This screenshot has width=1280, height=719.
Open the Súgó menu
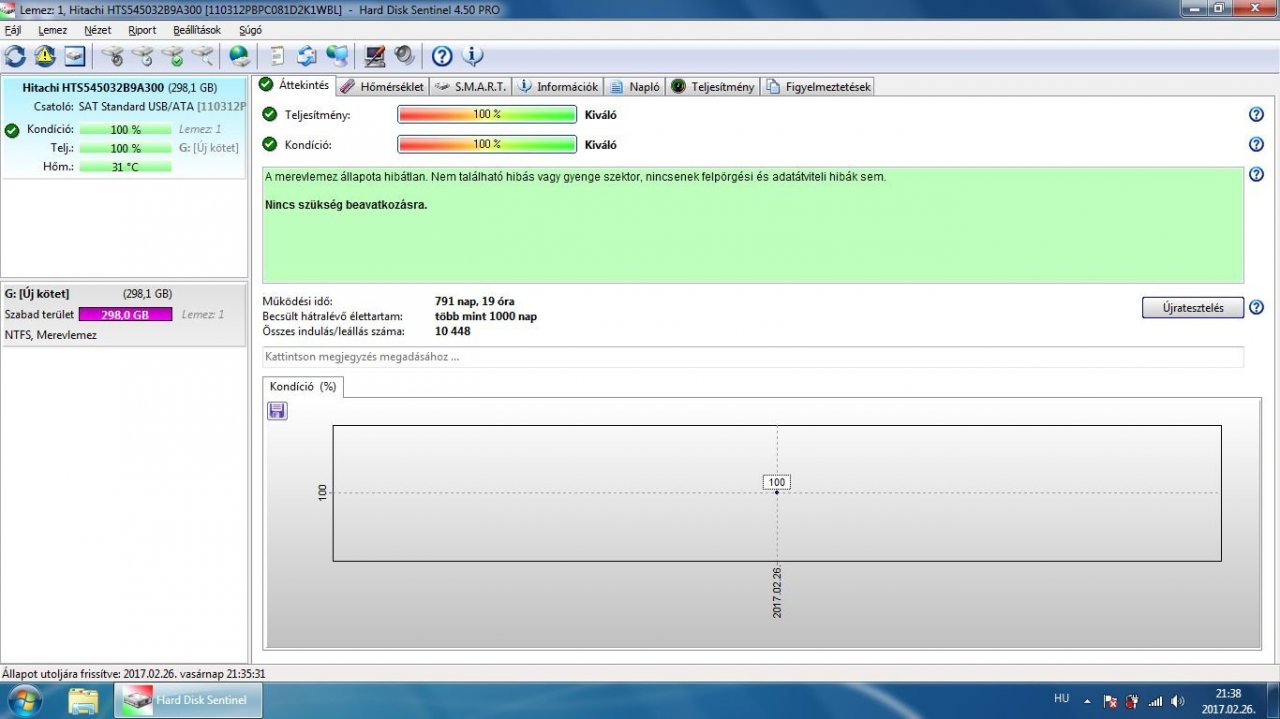tap(251, 30)
